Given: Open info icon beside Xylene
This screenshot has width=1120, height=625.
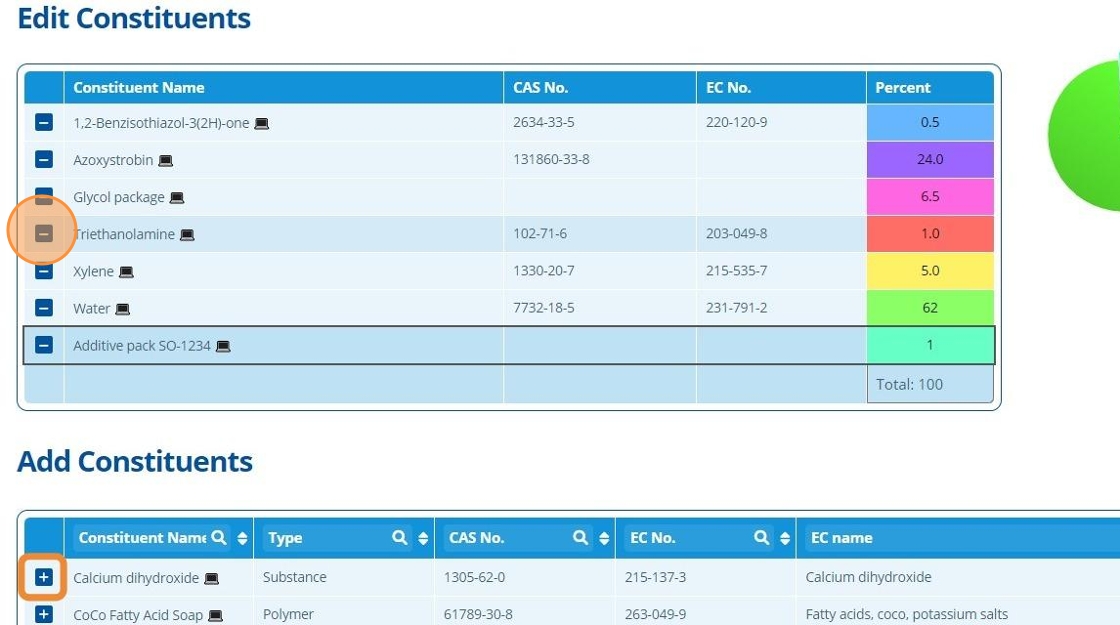Looking at the screenshot, I should (126, 272).
